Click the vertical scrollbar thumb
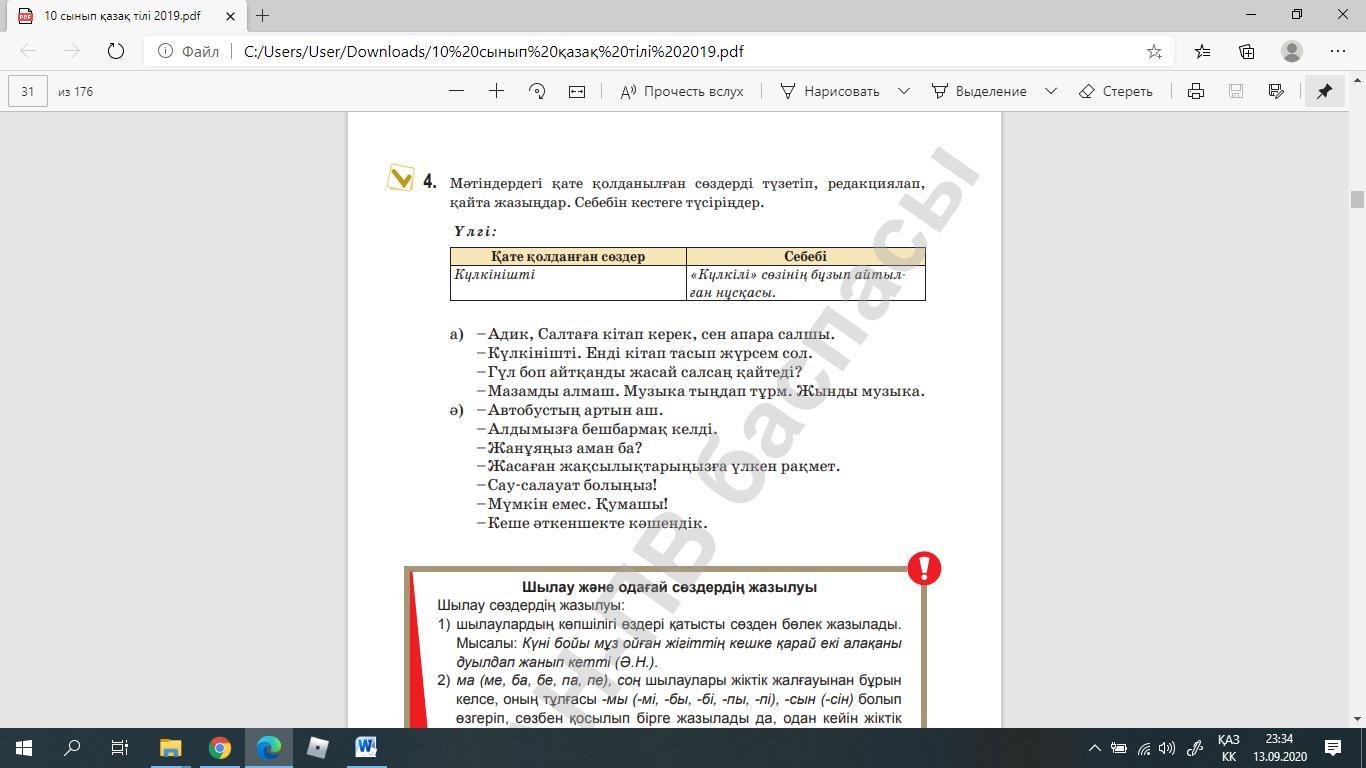The height and width of the screenshot is (768, 1366). (1357, 199)
